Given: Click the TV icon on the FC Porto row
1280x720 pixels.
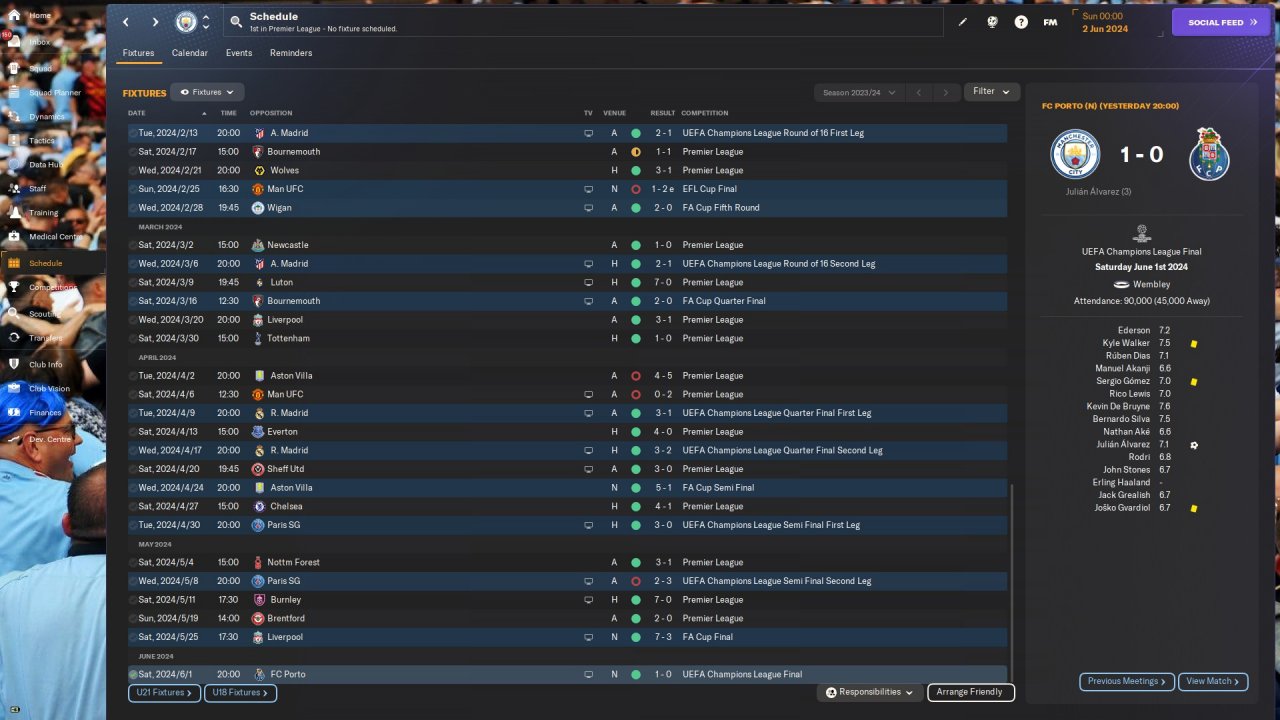Looking at the screenshot, I should (x=589, y=675).
